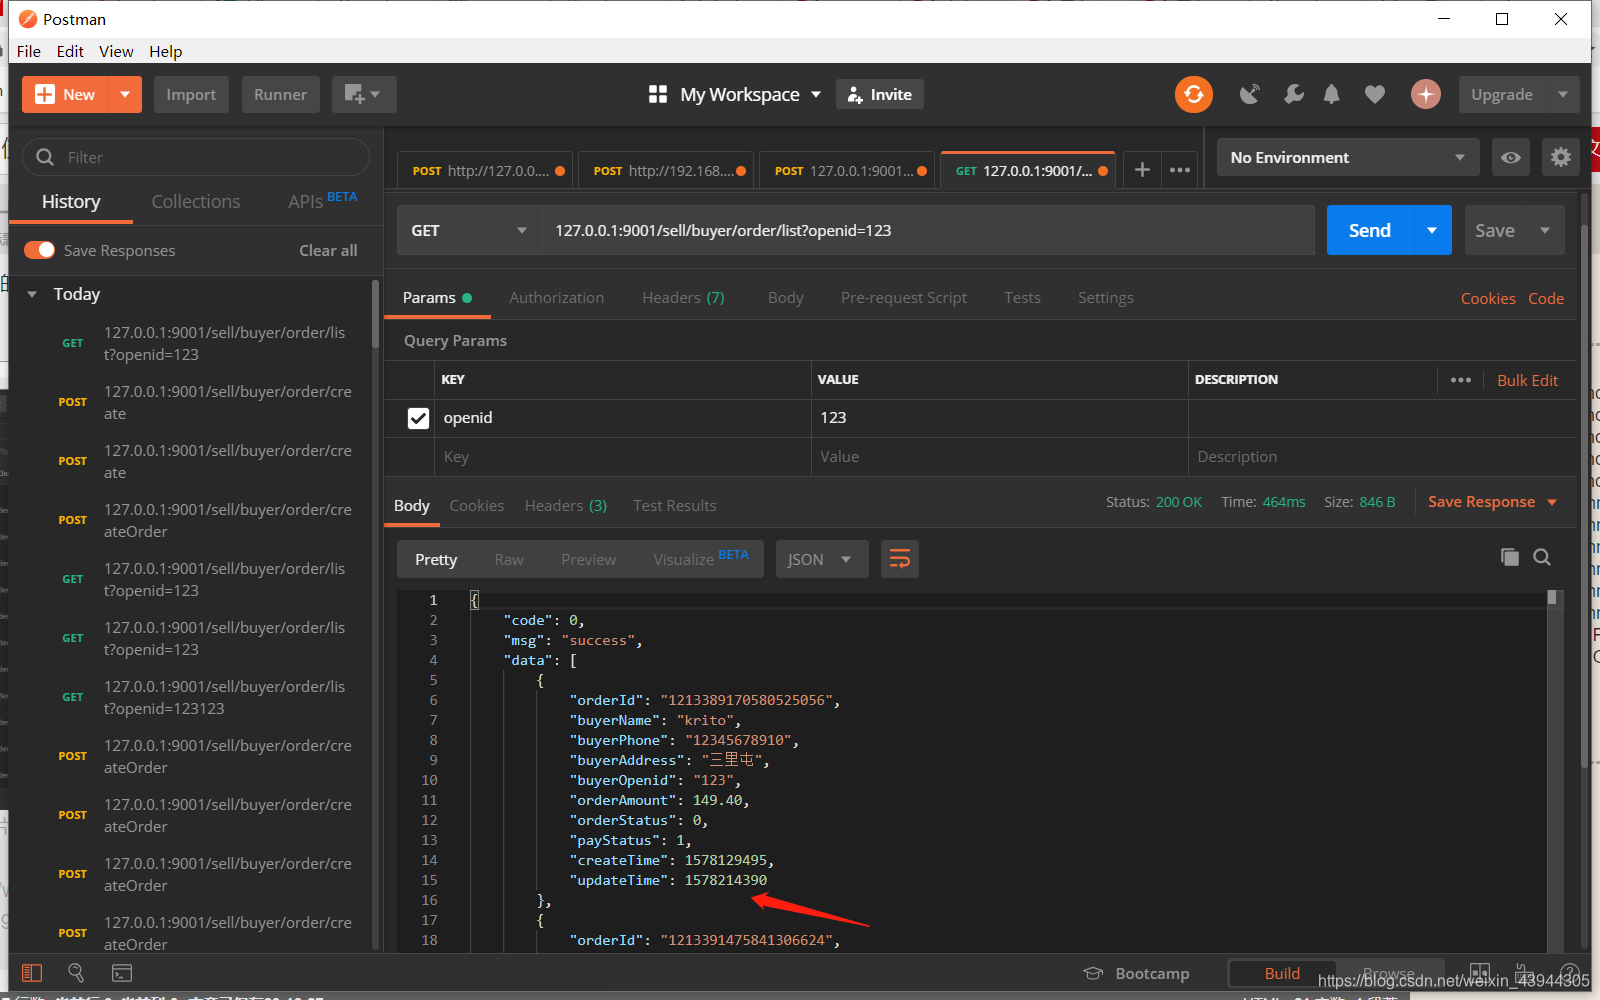Click the response body scrollbar thumb
Screen dimensions: 1600x1000
[1553, 597]
